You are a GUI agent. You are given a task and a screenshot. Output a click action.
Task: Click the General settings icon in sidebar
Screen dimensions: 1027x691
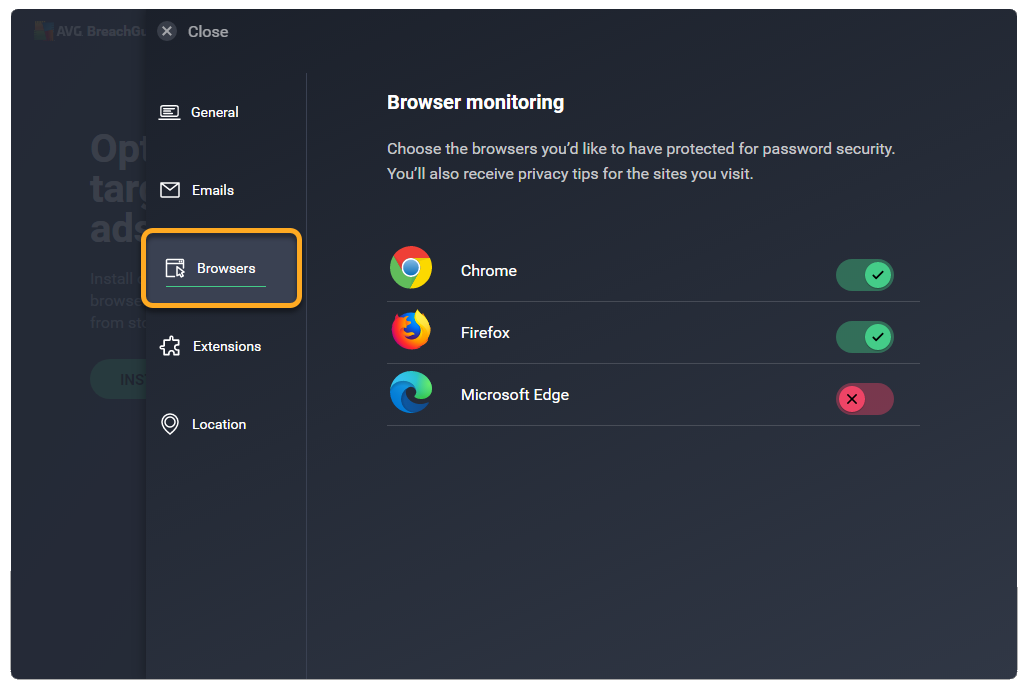click(170, 112)
